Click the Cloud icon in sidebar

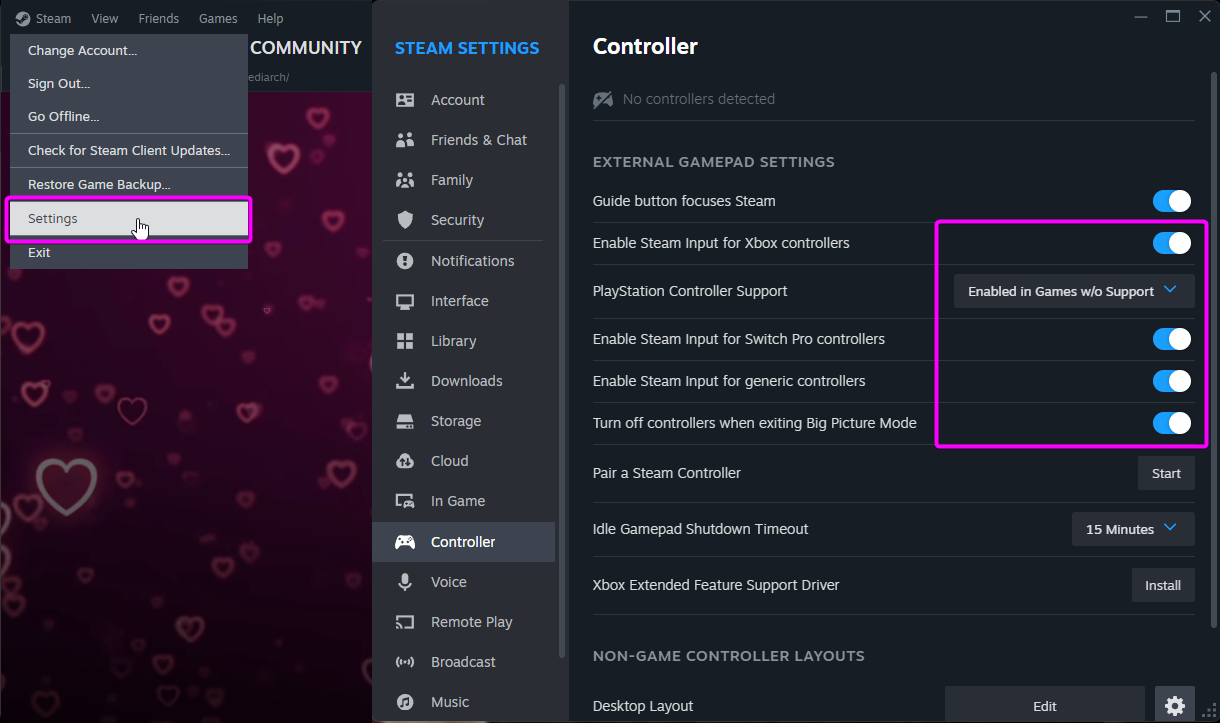(x=405, y=461)
